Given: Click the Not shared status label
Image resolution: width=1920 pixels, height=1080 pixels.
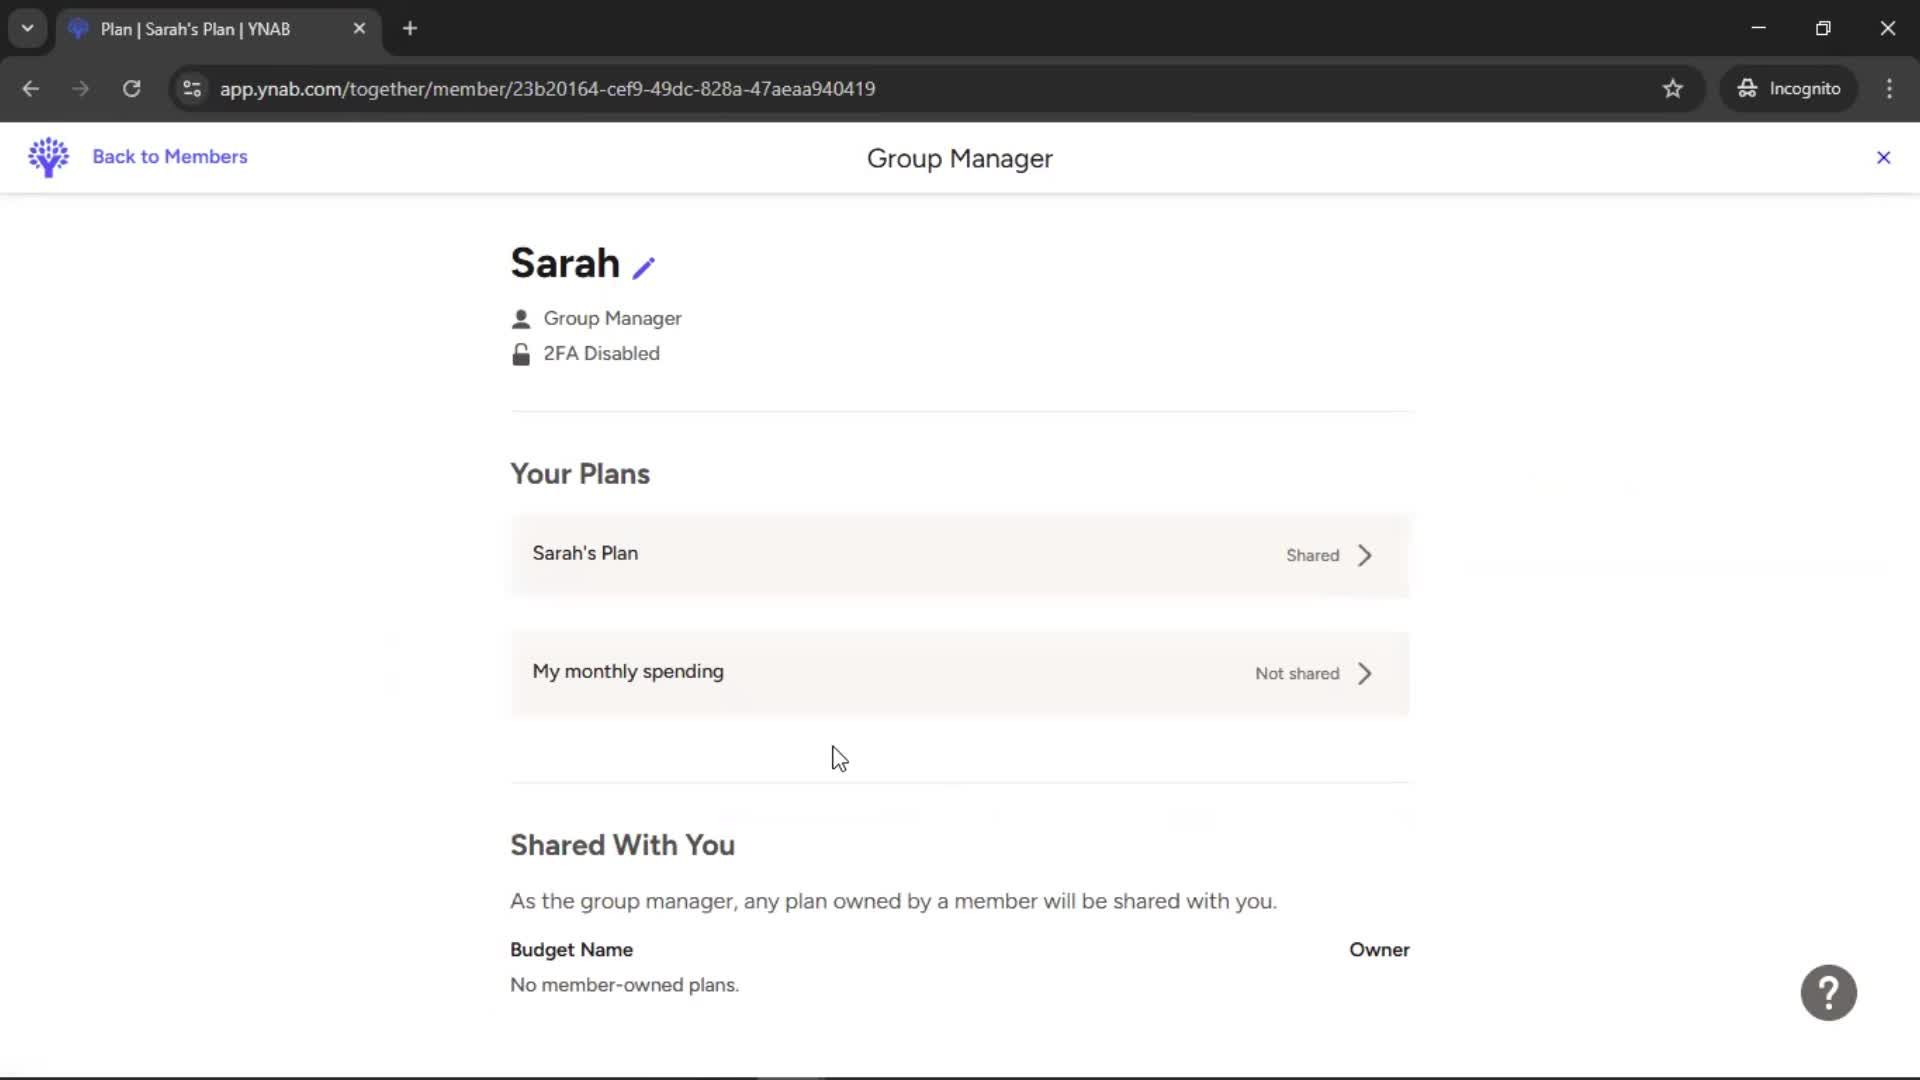Looking at the screenshot, I should point(1297,674).
